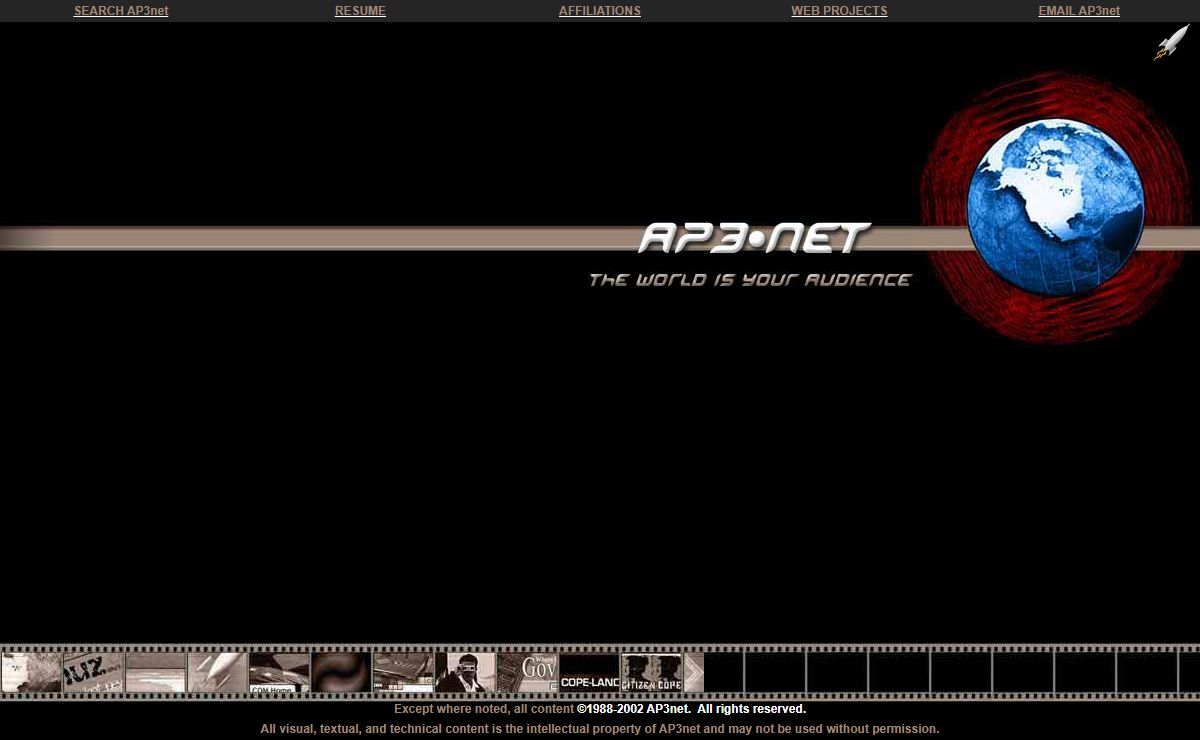Select the rocket thumbnail in filmstrip
Screen dimensions: 1200x740
[x=217, y=673]
